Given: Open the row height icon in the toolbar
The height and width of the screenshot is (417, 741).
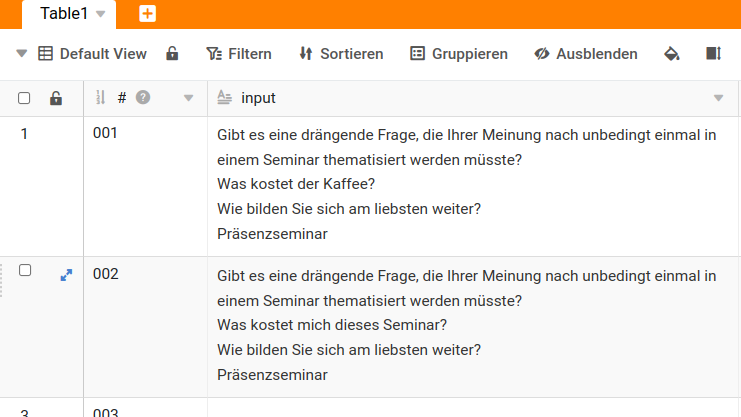Looking at the screenshot, I should coord(713,54).
